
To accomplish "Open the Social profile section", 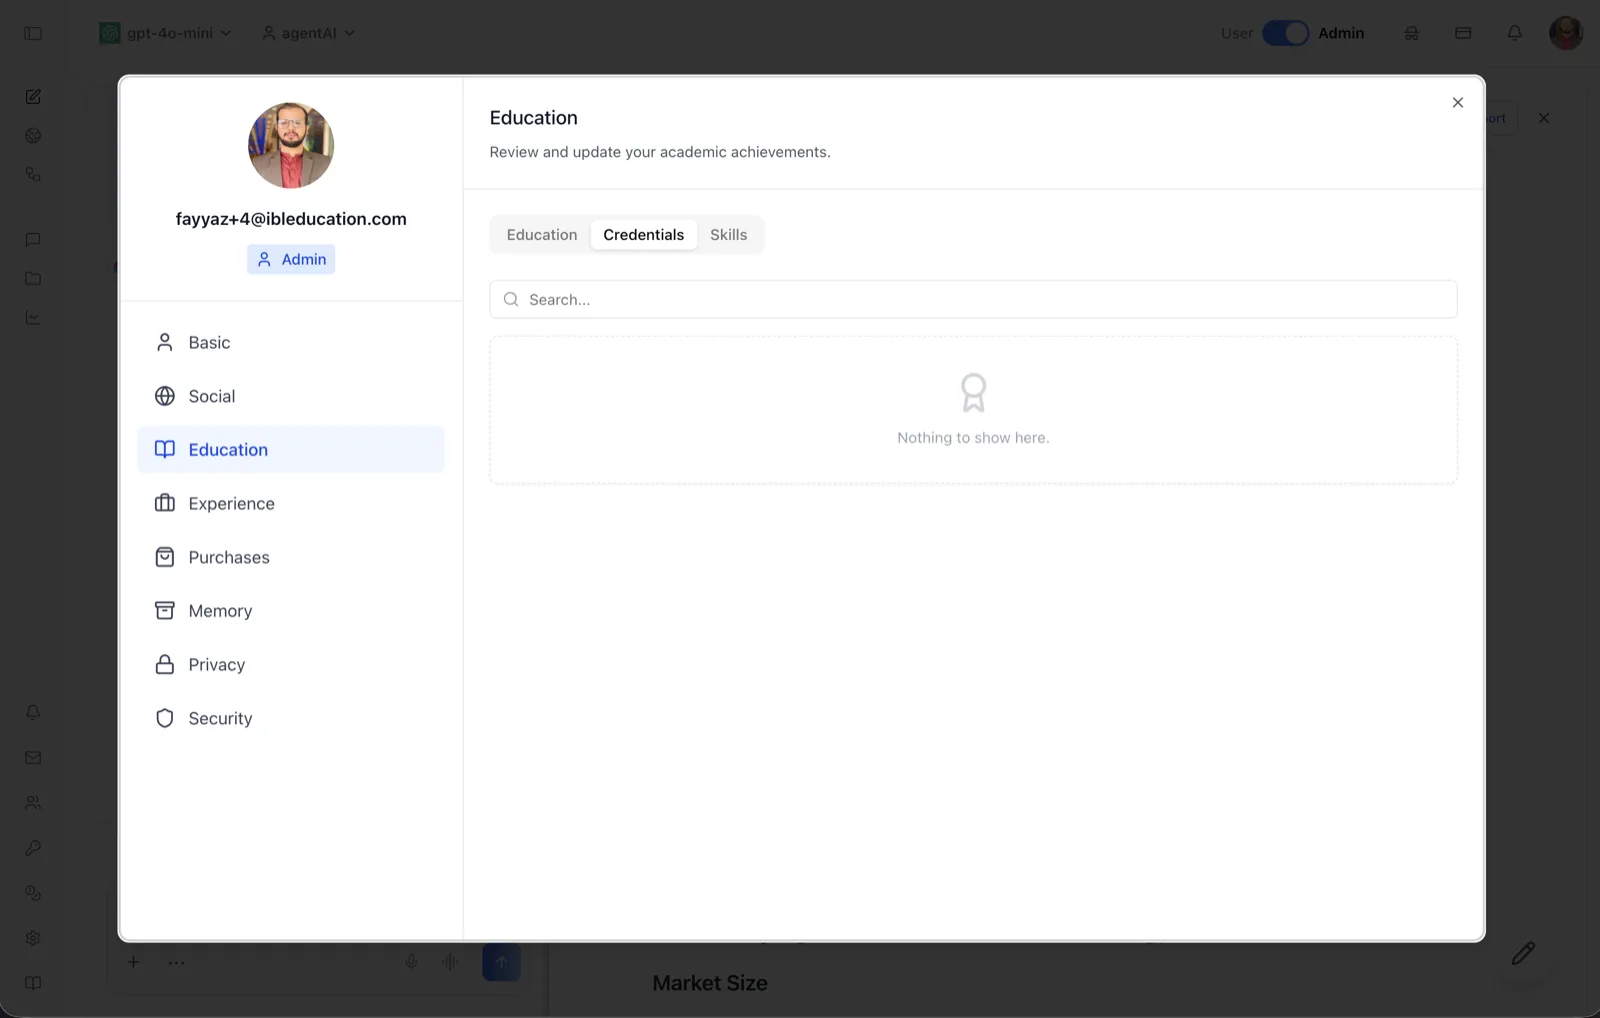I will [291, 396].
